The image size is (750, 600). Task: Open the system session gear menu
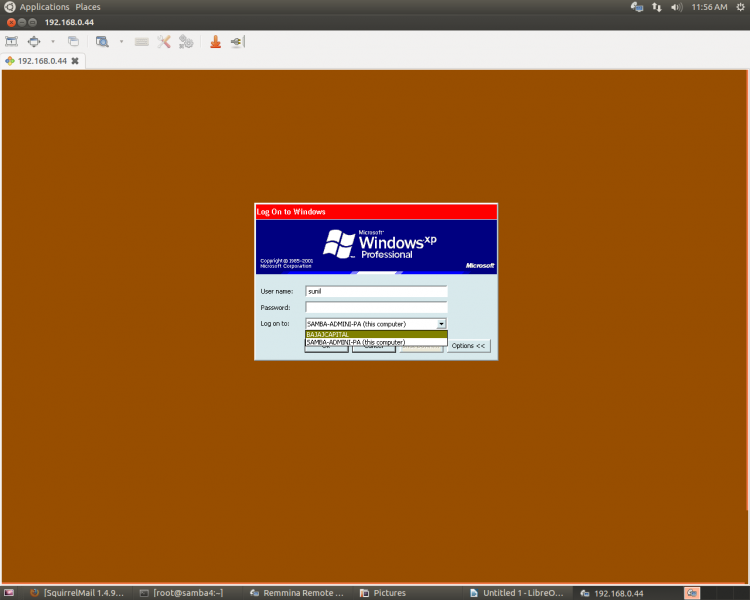click(740, 7)
